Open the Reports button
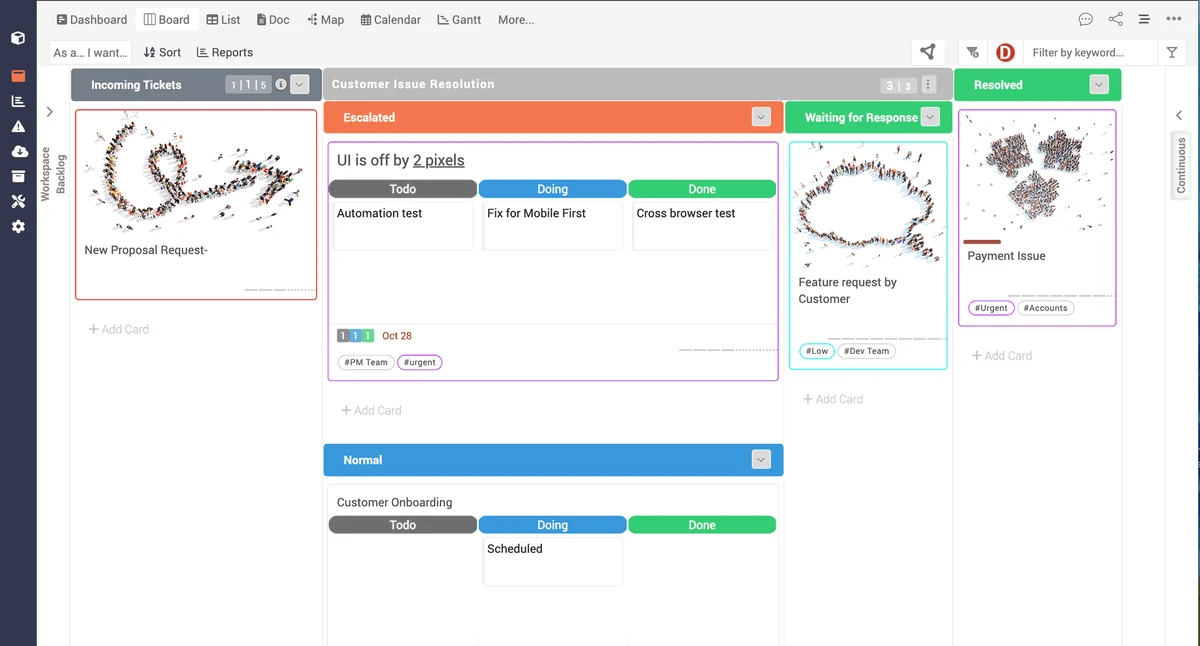Image resolution: width=1200 pixels, height=646 pixels. tap(224, 52)
